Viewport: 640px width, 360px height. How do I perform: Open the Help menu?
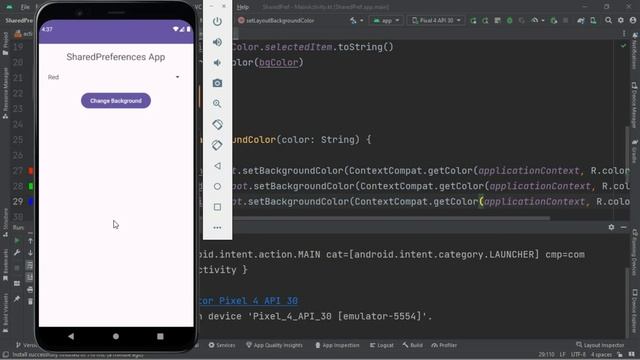(243, 7)
